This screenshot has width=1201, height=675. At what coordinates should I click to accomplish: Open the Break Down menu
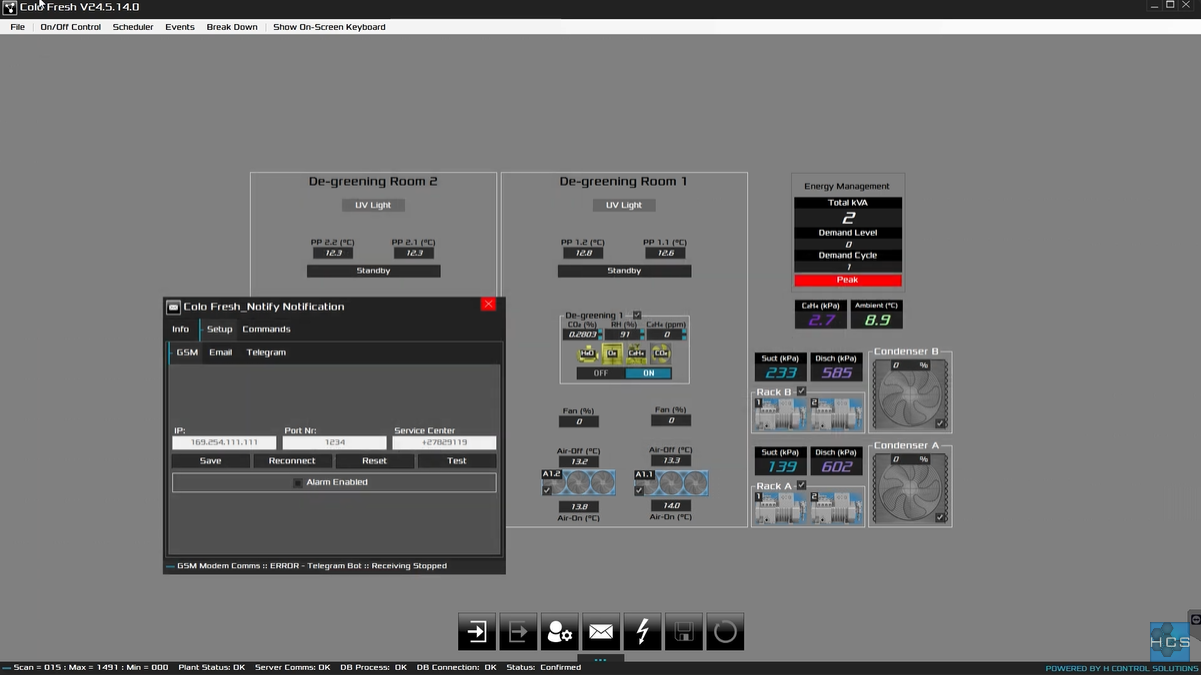(x=232, y=27)
